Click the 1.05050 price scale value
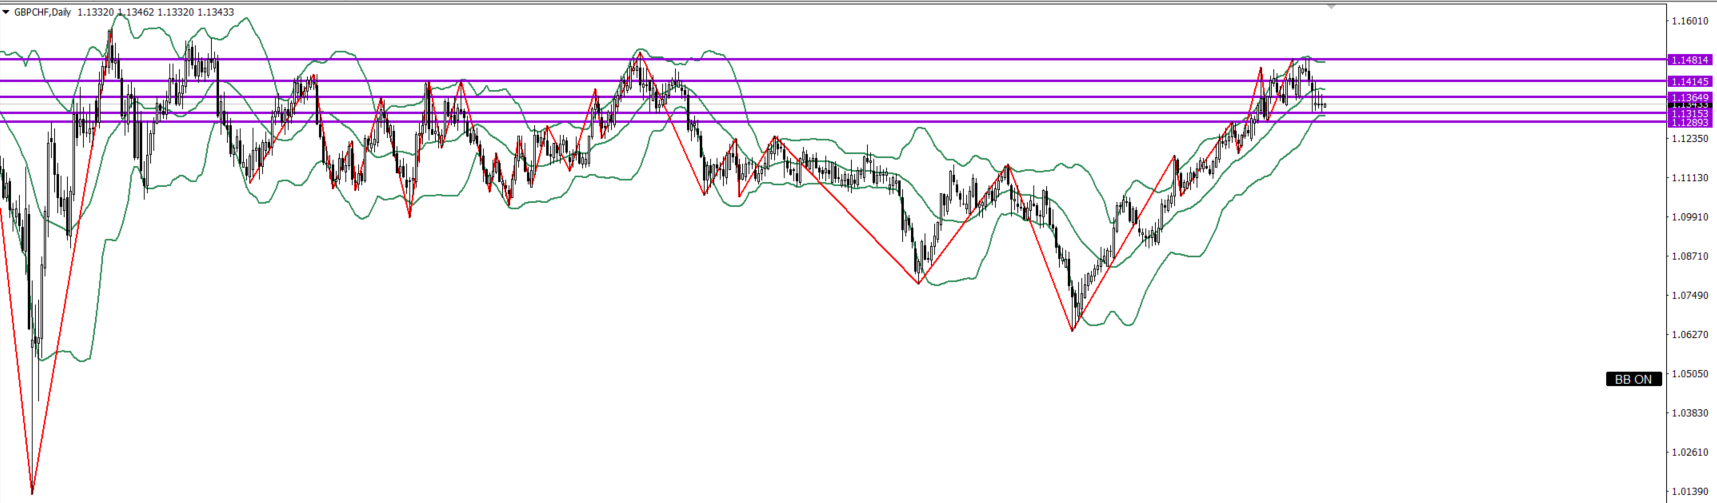The image size is (1717, 503). click(x=1690, y=374)
